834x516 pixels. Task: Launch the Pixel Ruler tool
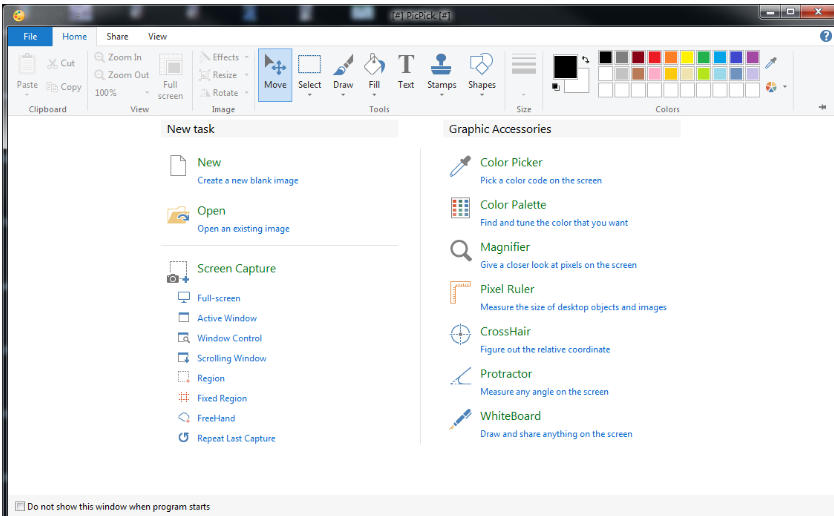(506, 289)
